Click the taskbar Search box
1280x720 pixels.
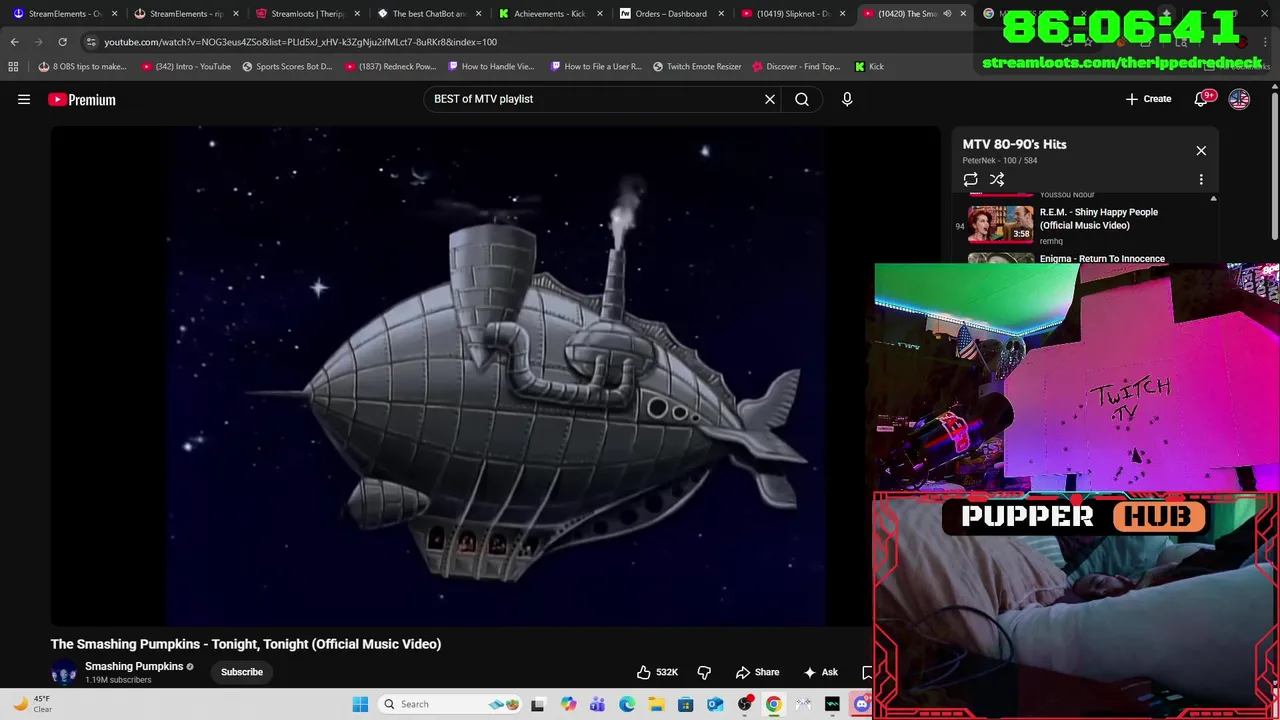click(x=452, y=704)
